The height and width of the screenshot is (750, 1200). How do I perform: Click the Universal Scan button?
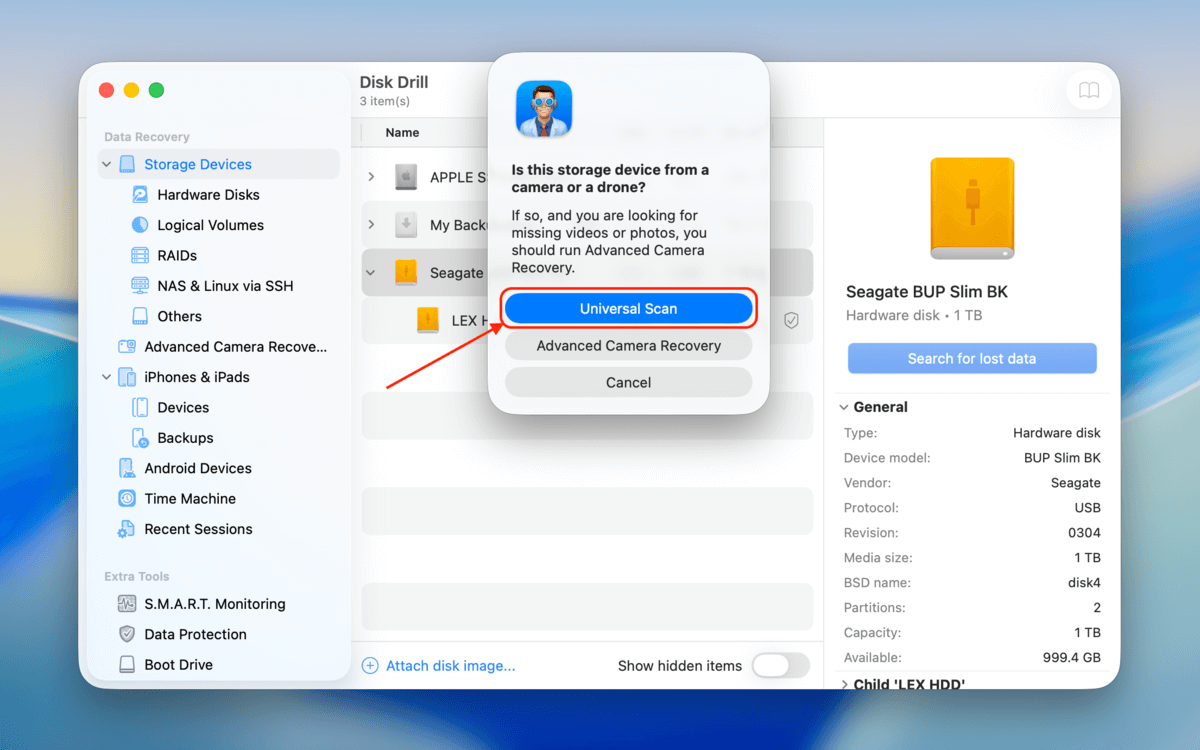point(628,308)
